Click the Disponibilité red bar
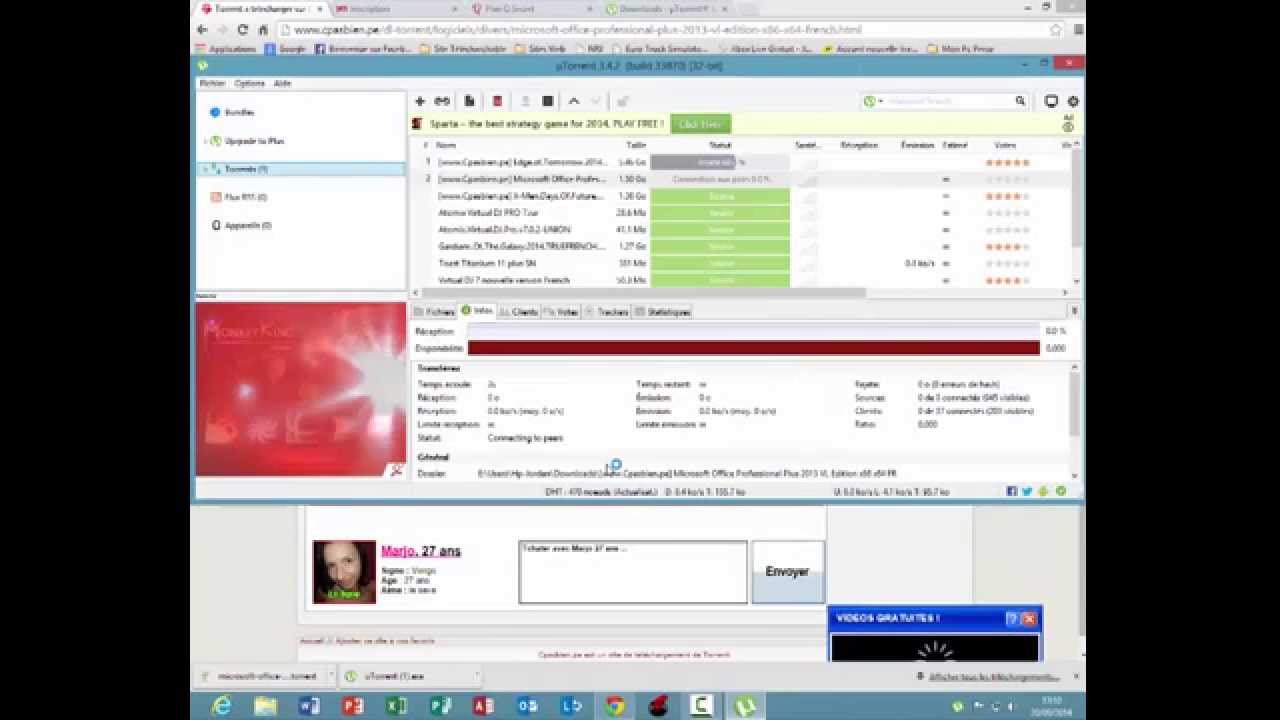The image size is (1280, 720). click(x=754, y=348)
